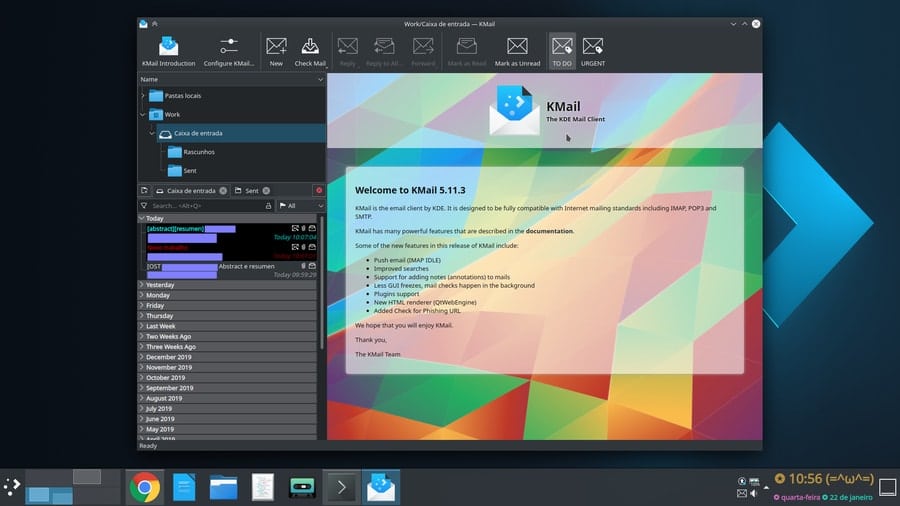The image size is (900, 506).
Task: Expand the Three Weeks Ago group
Action: tap(142, 347)
